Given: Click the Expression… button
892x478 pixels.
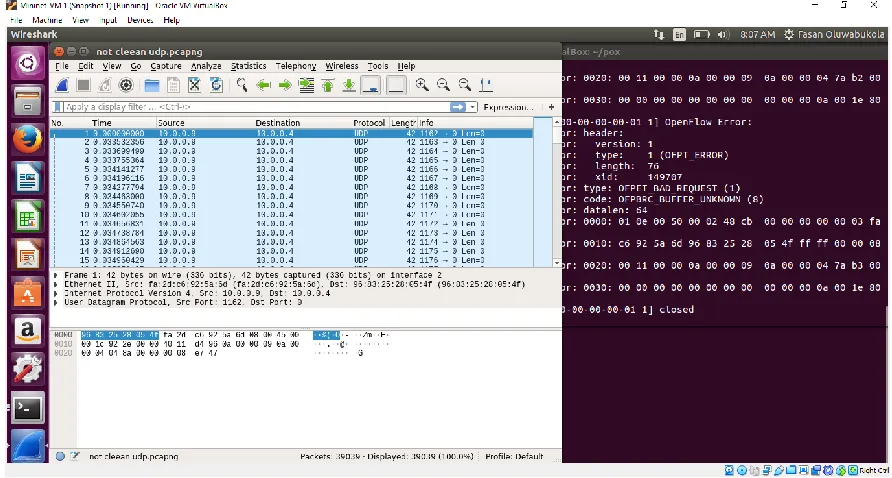Looking at the screenshot, I should point(508,107).
